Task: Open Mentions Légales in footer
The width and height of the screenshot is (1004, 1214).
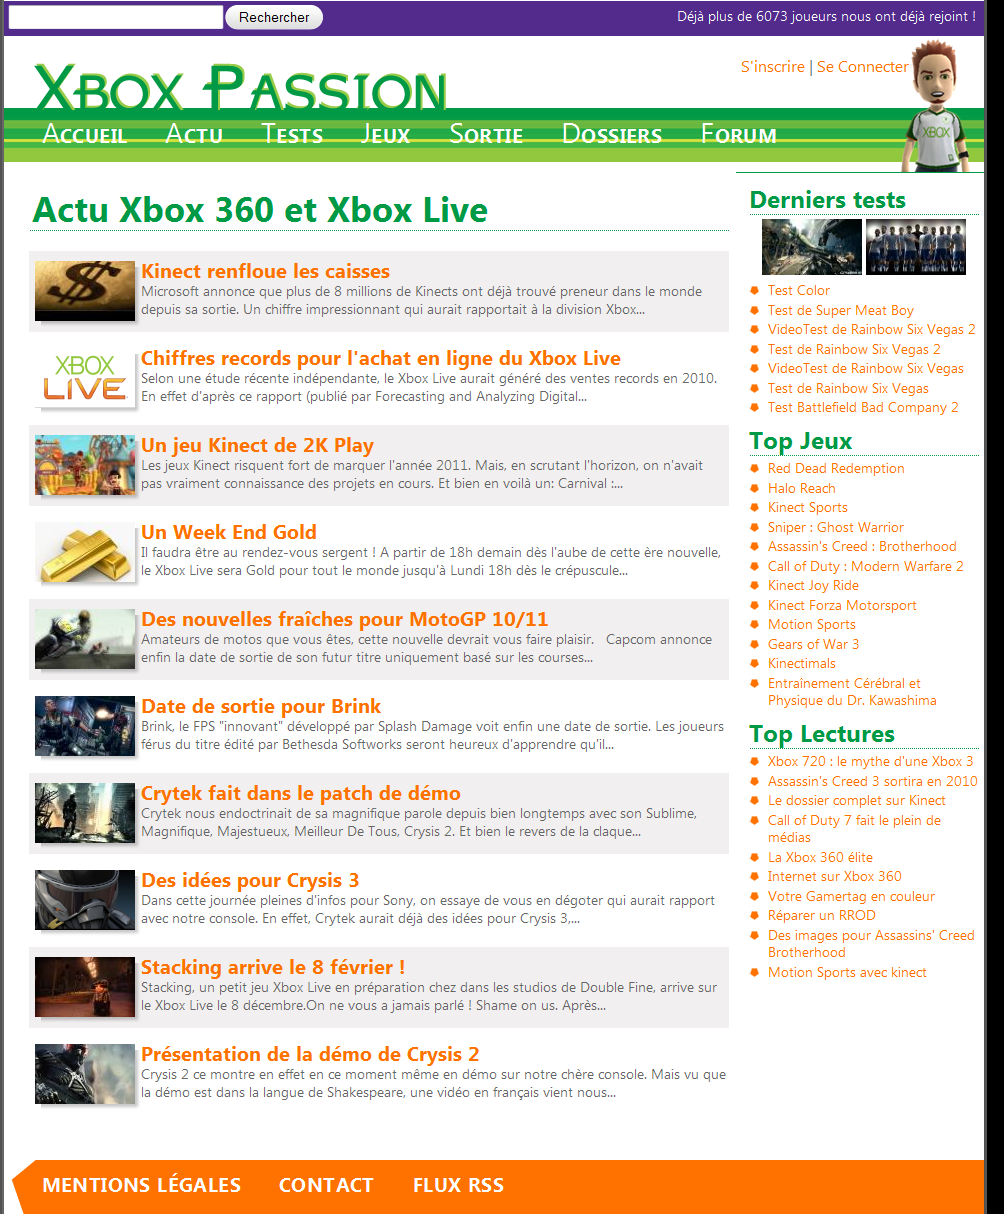Action: [141, 1185]
